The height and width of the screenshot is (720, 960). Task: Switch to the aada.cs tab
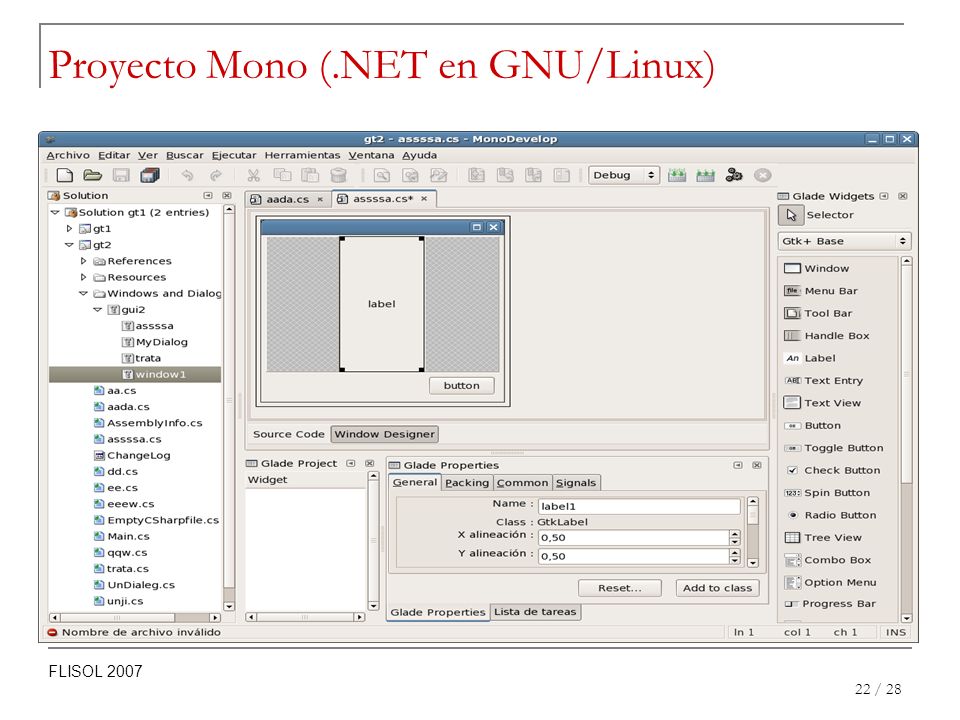287,200
